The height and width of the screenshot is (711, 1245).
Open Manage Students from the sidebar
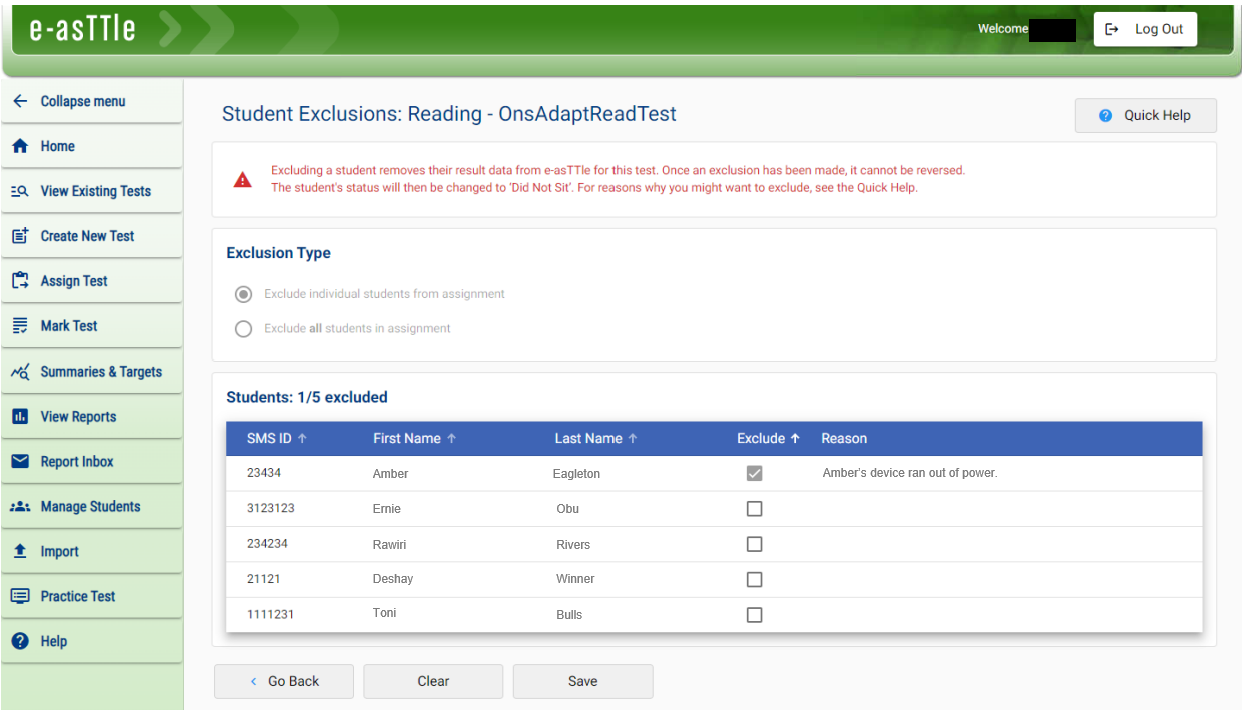pyautogui.click(x=21, y=506)
